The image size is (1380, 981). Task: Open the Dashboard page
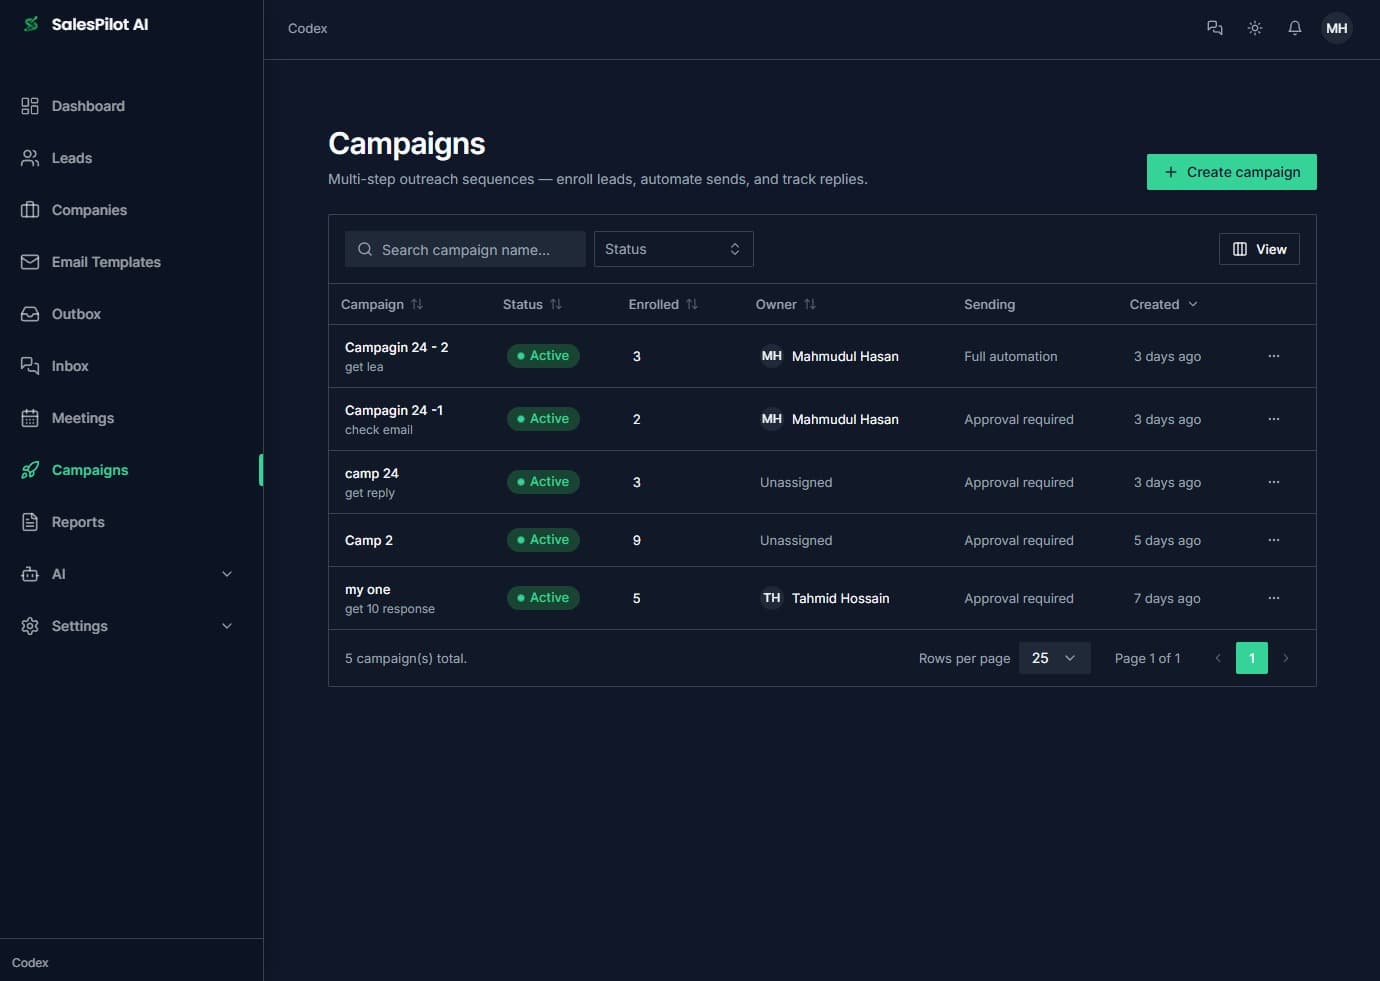click(88, 106)
